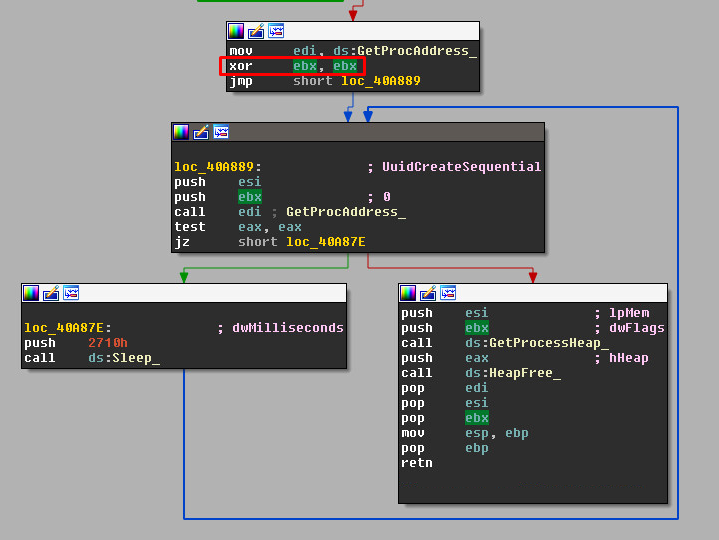The image size is (719, 540).
Task: Set node color in HeapFree block
Action: click(408, 293)
